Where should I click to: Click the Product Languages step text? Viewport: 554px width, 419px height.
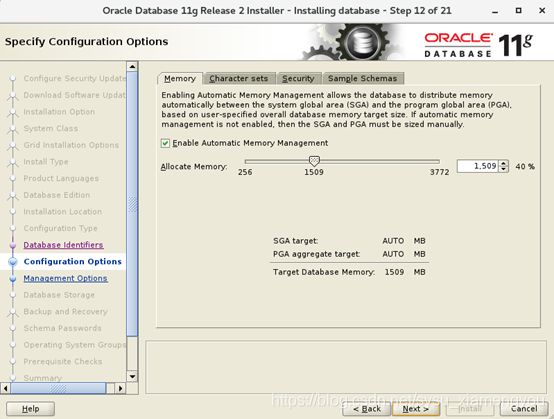(61, 178)
